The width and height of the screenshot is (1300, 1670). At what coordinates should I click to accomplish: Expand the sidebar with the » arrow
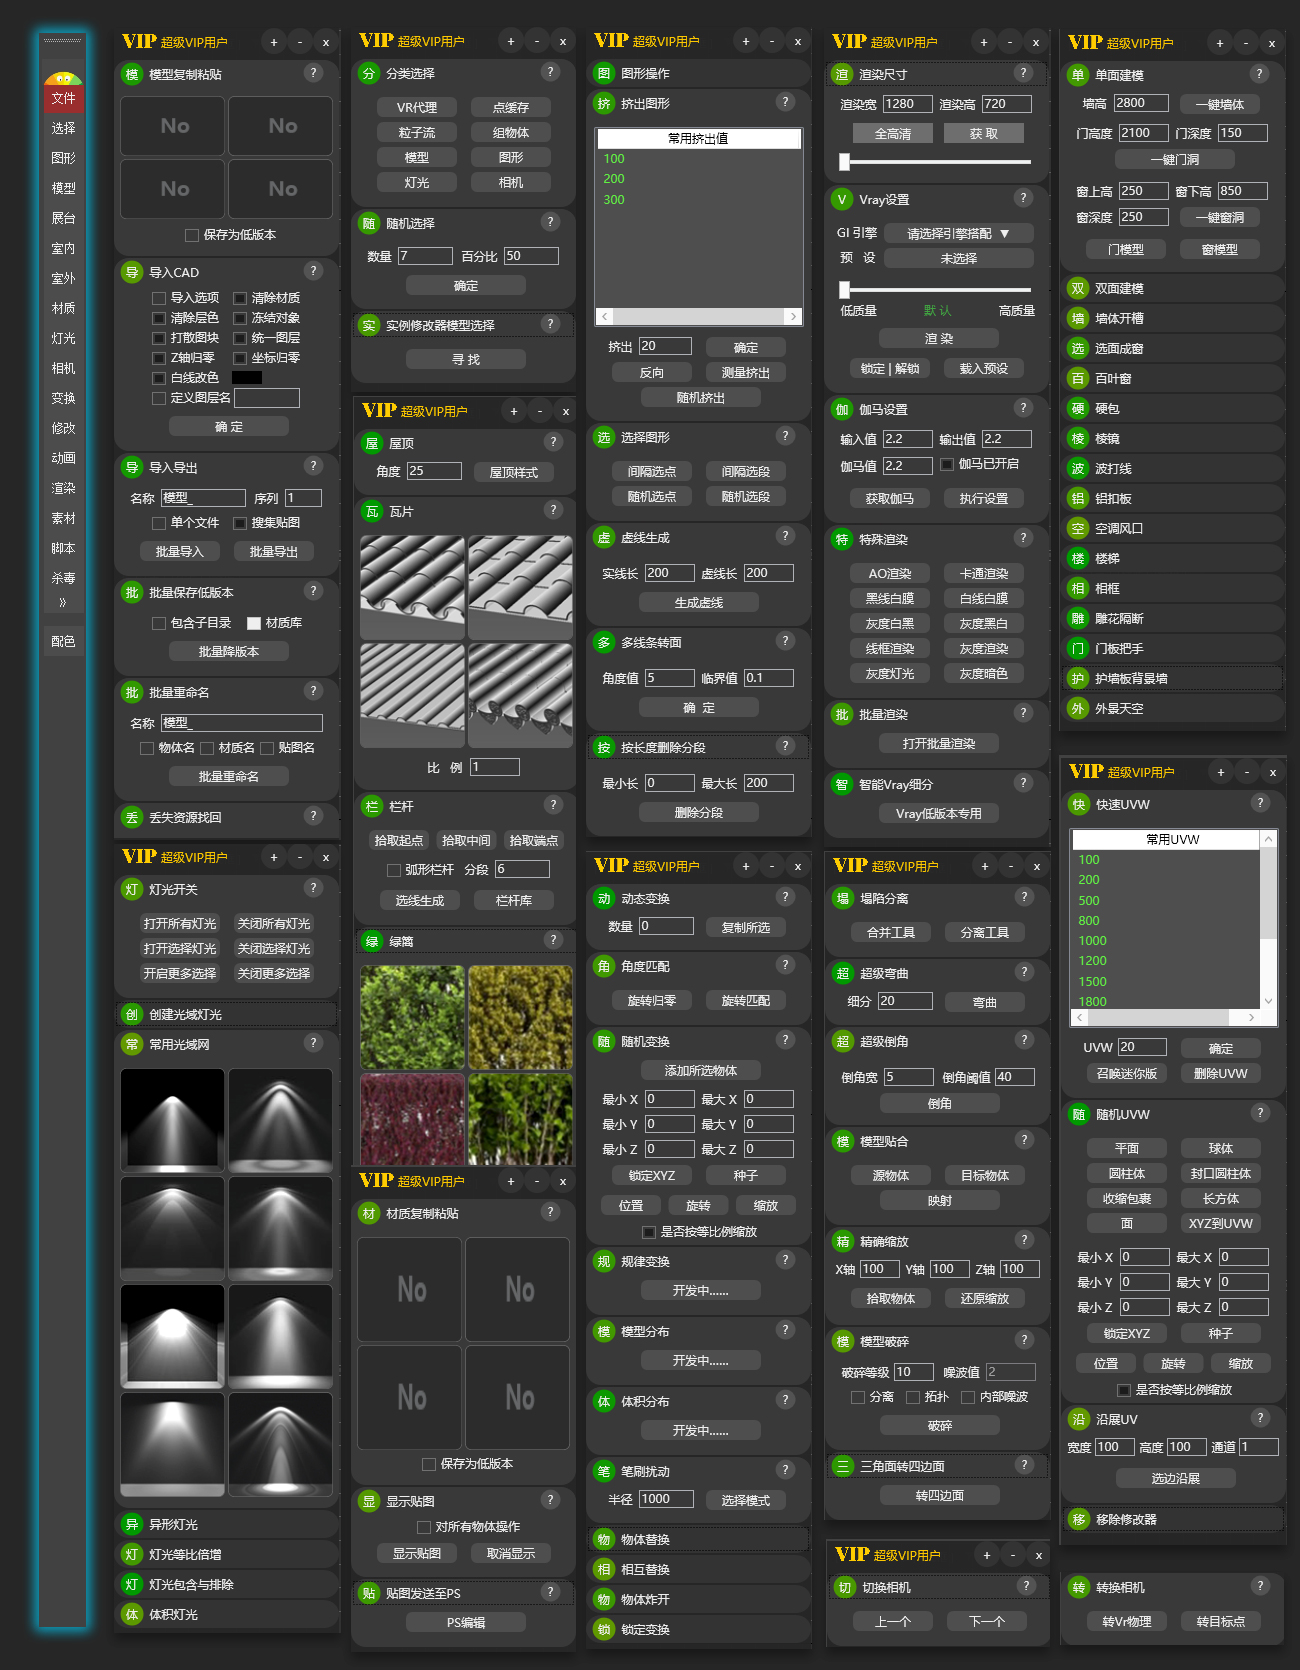(x=63, y=602)
